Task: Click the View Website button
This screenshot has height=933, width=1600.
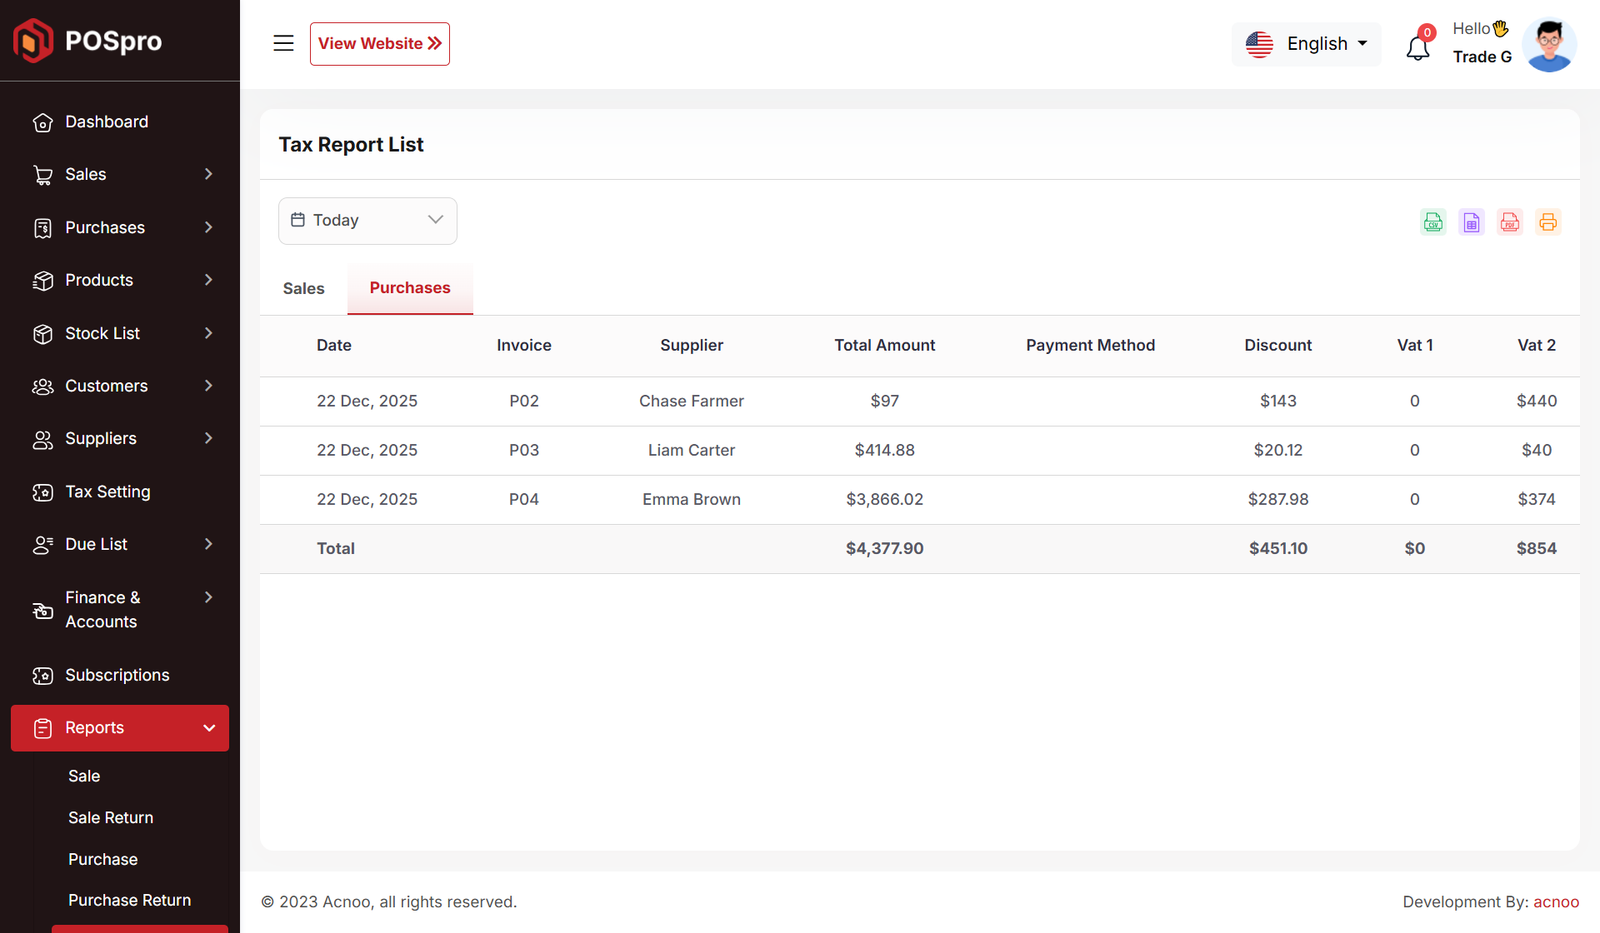Action: tap(379, 44)
